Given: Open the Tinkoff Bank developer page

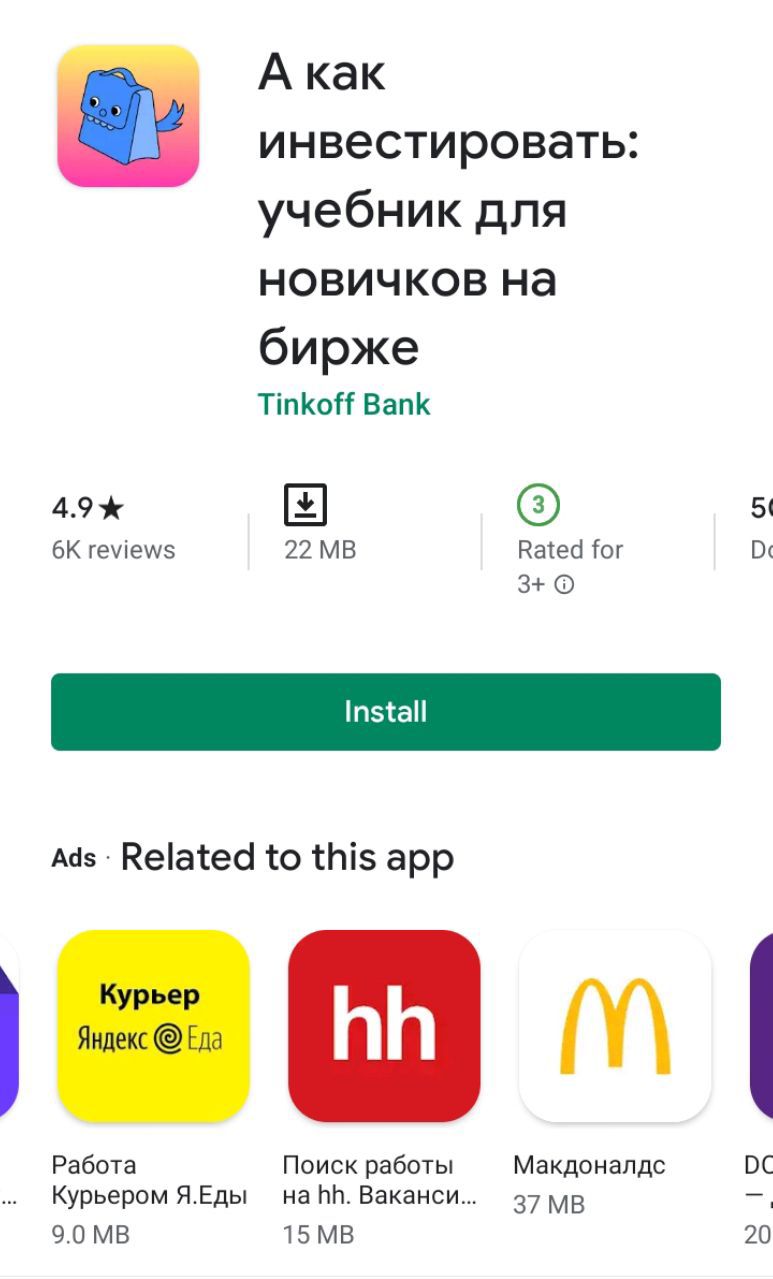Looking at the screenshot, I should coord(344,404).
